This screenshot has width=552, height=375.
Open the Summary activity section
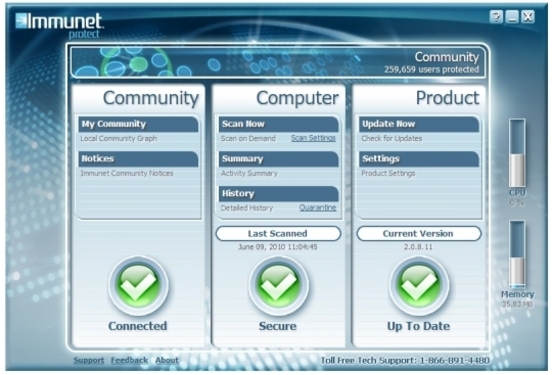(x=278, y=159)
